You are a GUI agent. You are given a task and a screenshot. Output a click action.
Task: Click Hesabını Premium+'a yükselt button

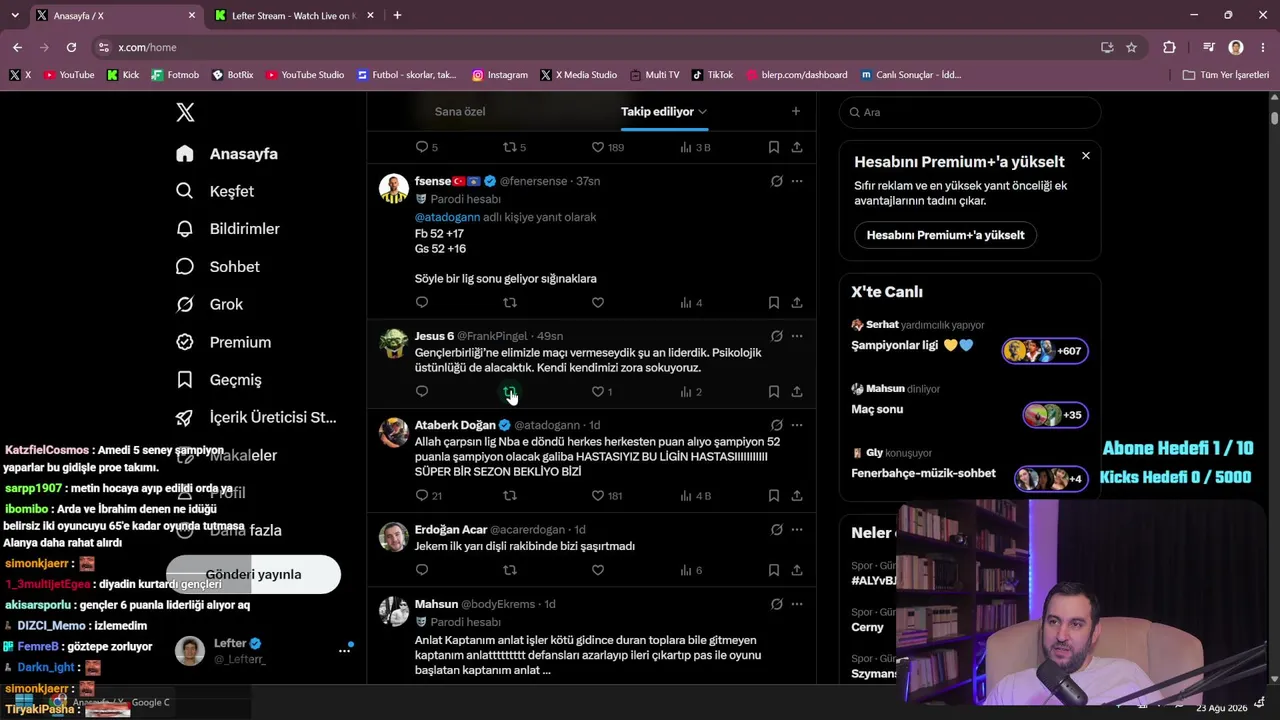[x=945, y=235]
